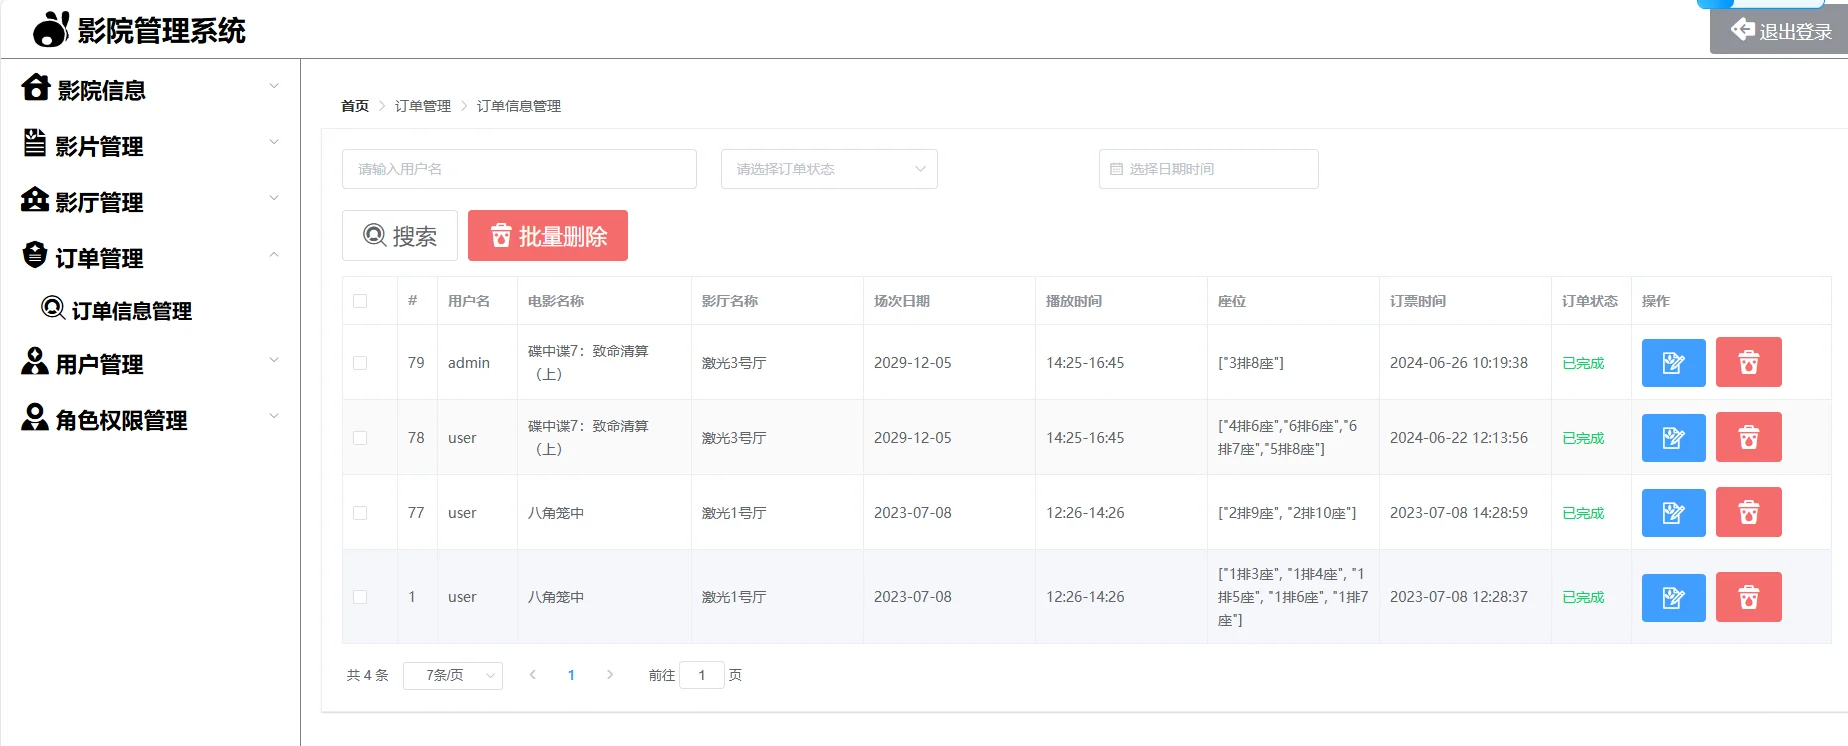
Task: Select the 订单信息管理 submenu item
Action: coord(150,310)
